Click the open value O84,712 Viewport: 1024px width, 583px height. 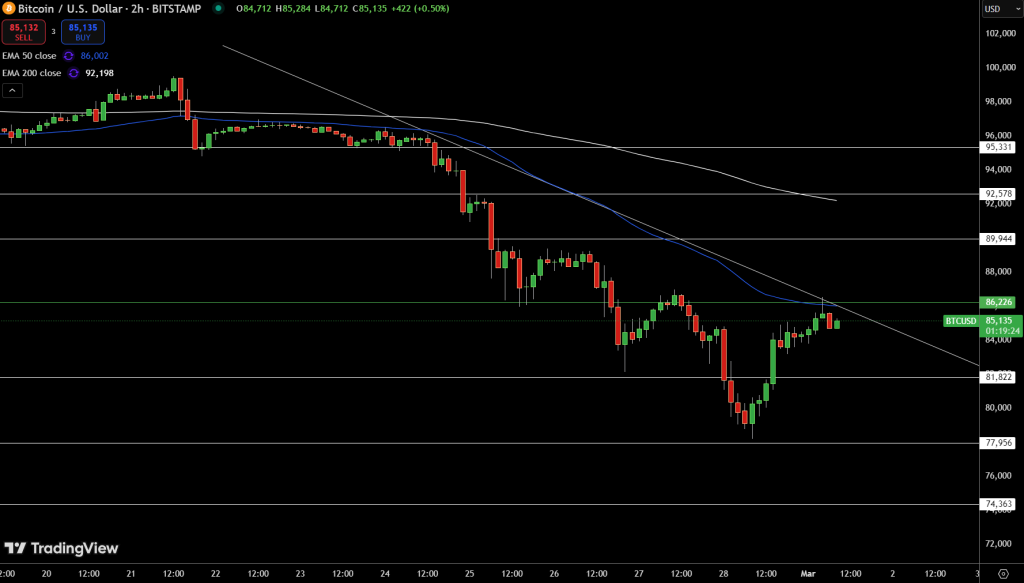click(x=253, y=8)
